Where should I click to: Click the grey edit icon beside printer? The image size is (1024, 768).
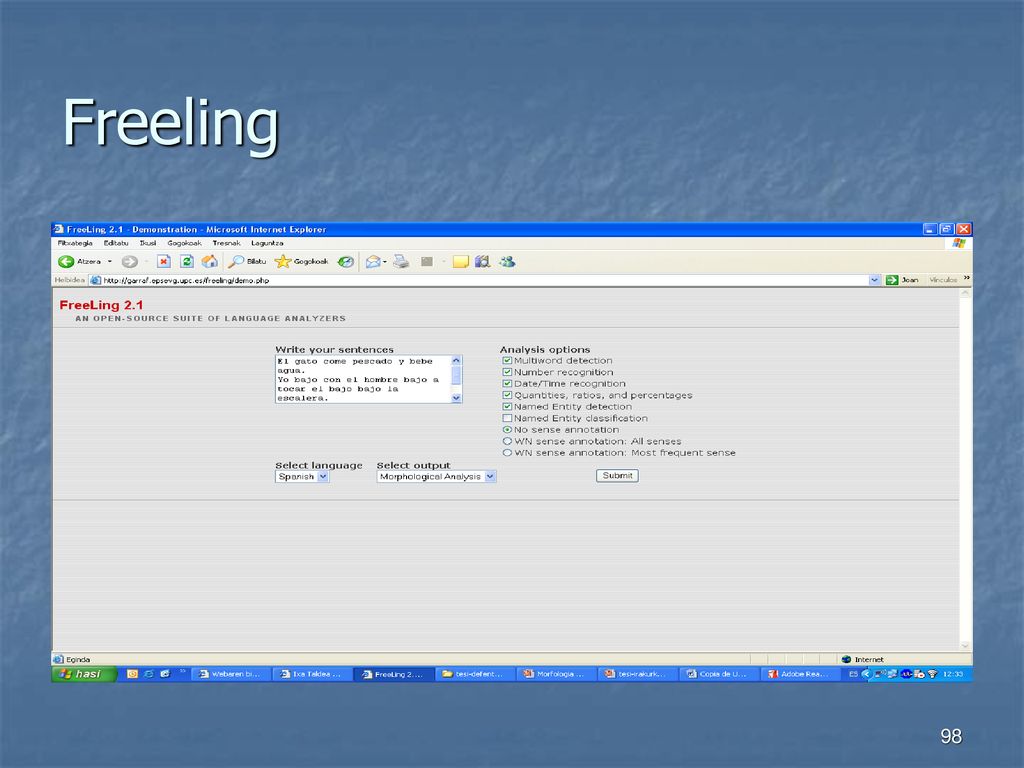427,262
